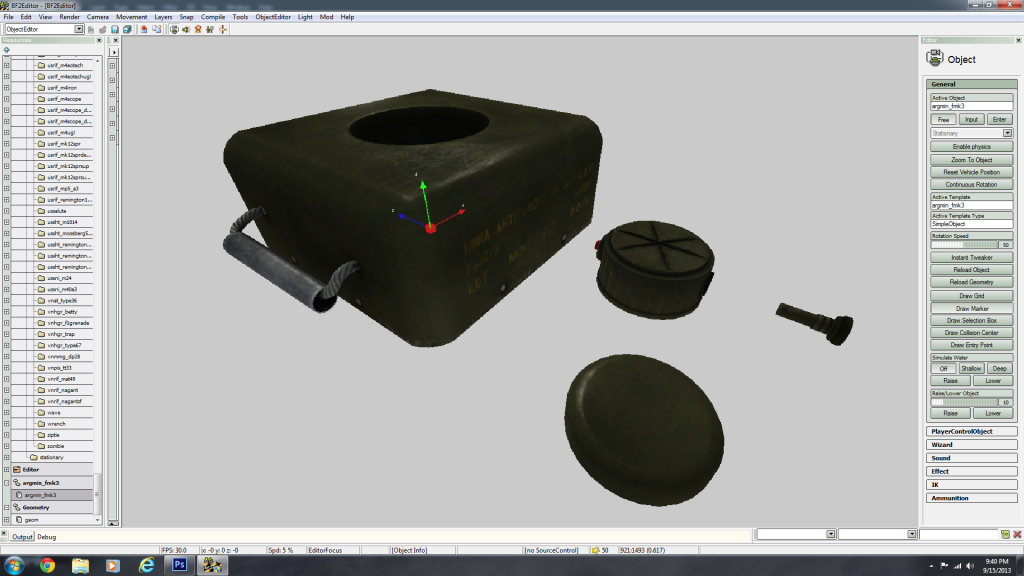
Task: Switch to the Debug tab
Action: coord(47,537)
